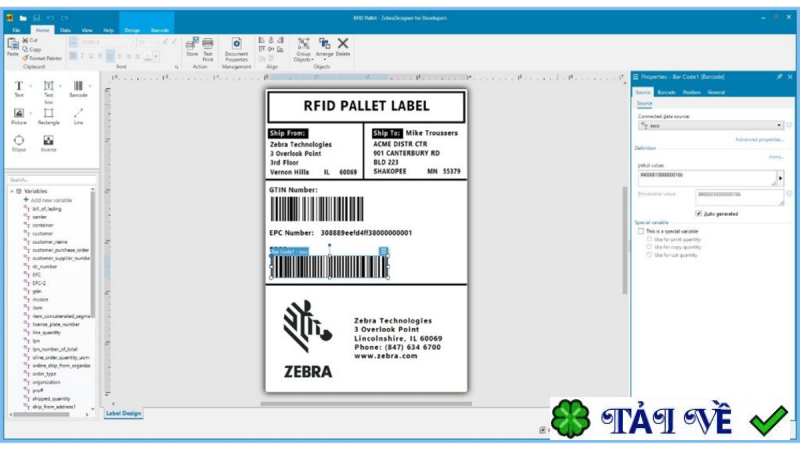
Task: Click the undo arrow in title bar
Action: [x=50, y=18]
